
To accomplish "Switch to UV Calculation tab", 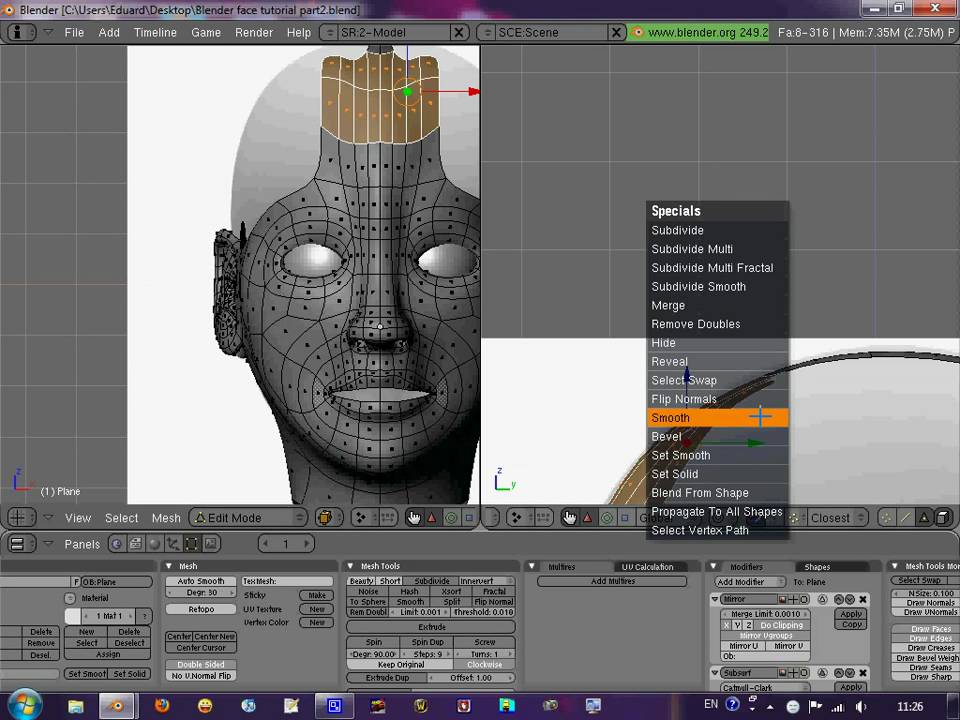I will coord(647,567).
